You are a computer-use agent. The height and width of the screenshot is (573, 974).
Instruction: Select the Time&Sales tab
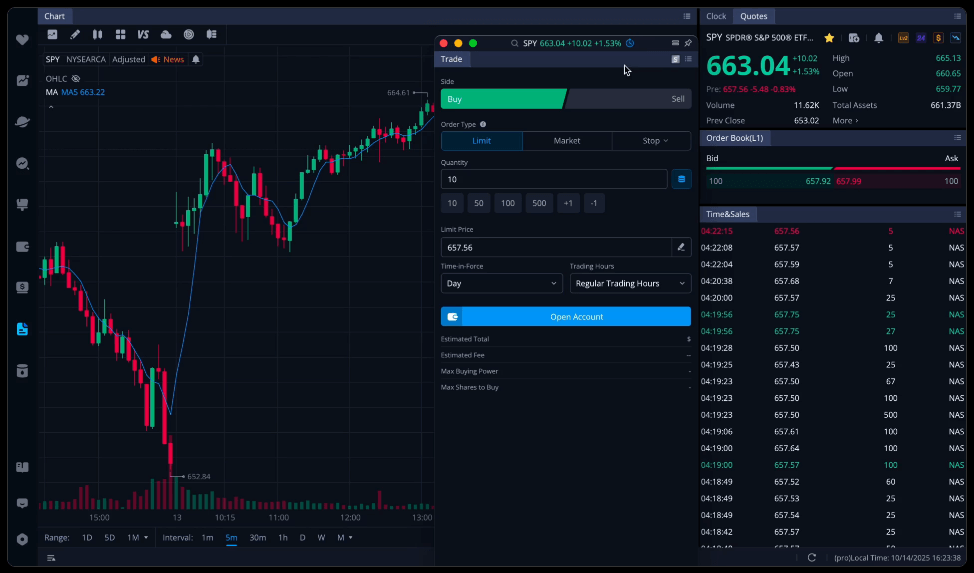pyautogui.click(x=727, y=214)
